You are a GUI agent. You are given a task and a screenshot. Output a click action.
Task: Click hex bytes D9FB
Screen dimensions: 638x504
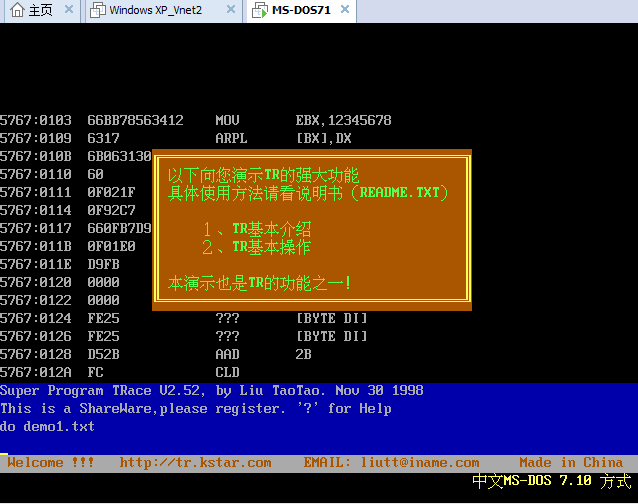(103, 264)
